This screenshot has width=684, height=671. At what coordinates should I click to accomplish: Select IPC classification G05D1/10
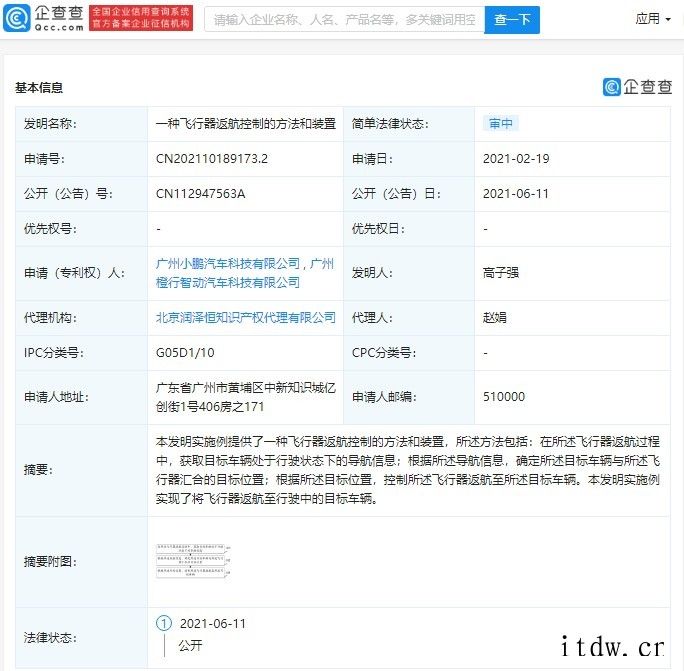point(185,353)
